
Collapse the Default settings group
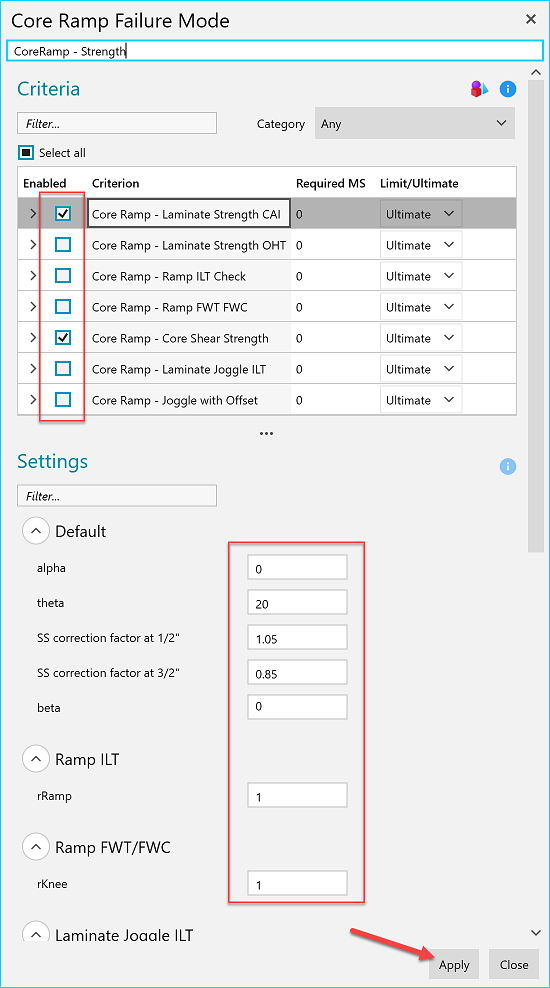tap(36, 531)
